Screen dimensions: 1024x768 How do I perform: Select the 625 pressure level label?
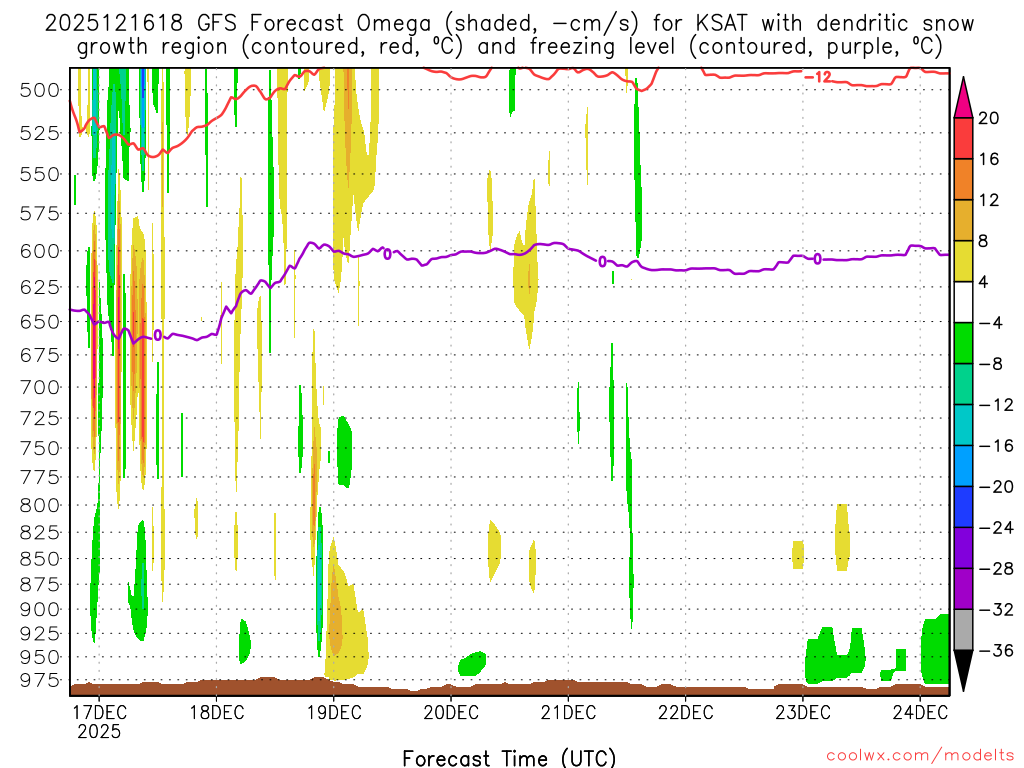pyautogui.click(x=40, y=287)
